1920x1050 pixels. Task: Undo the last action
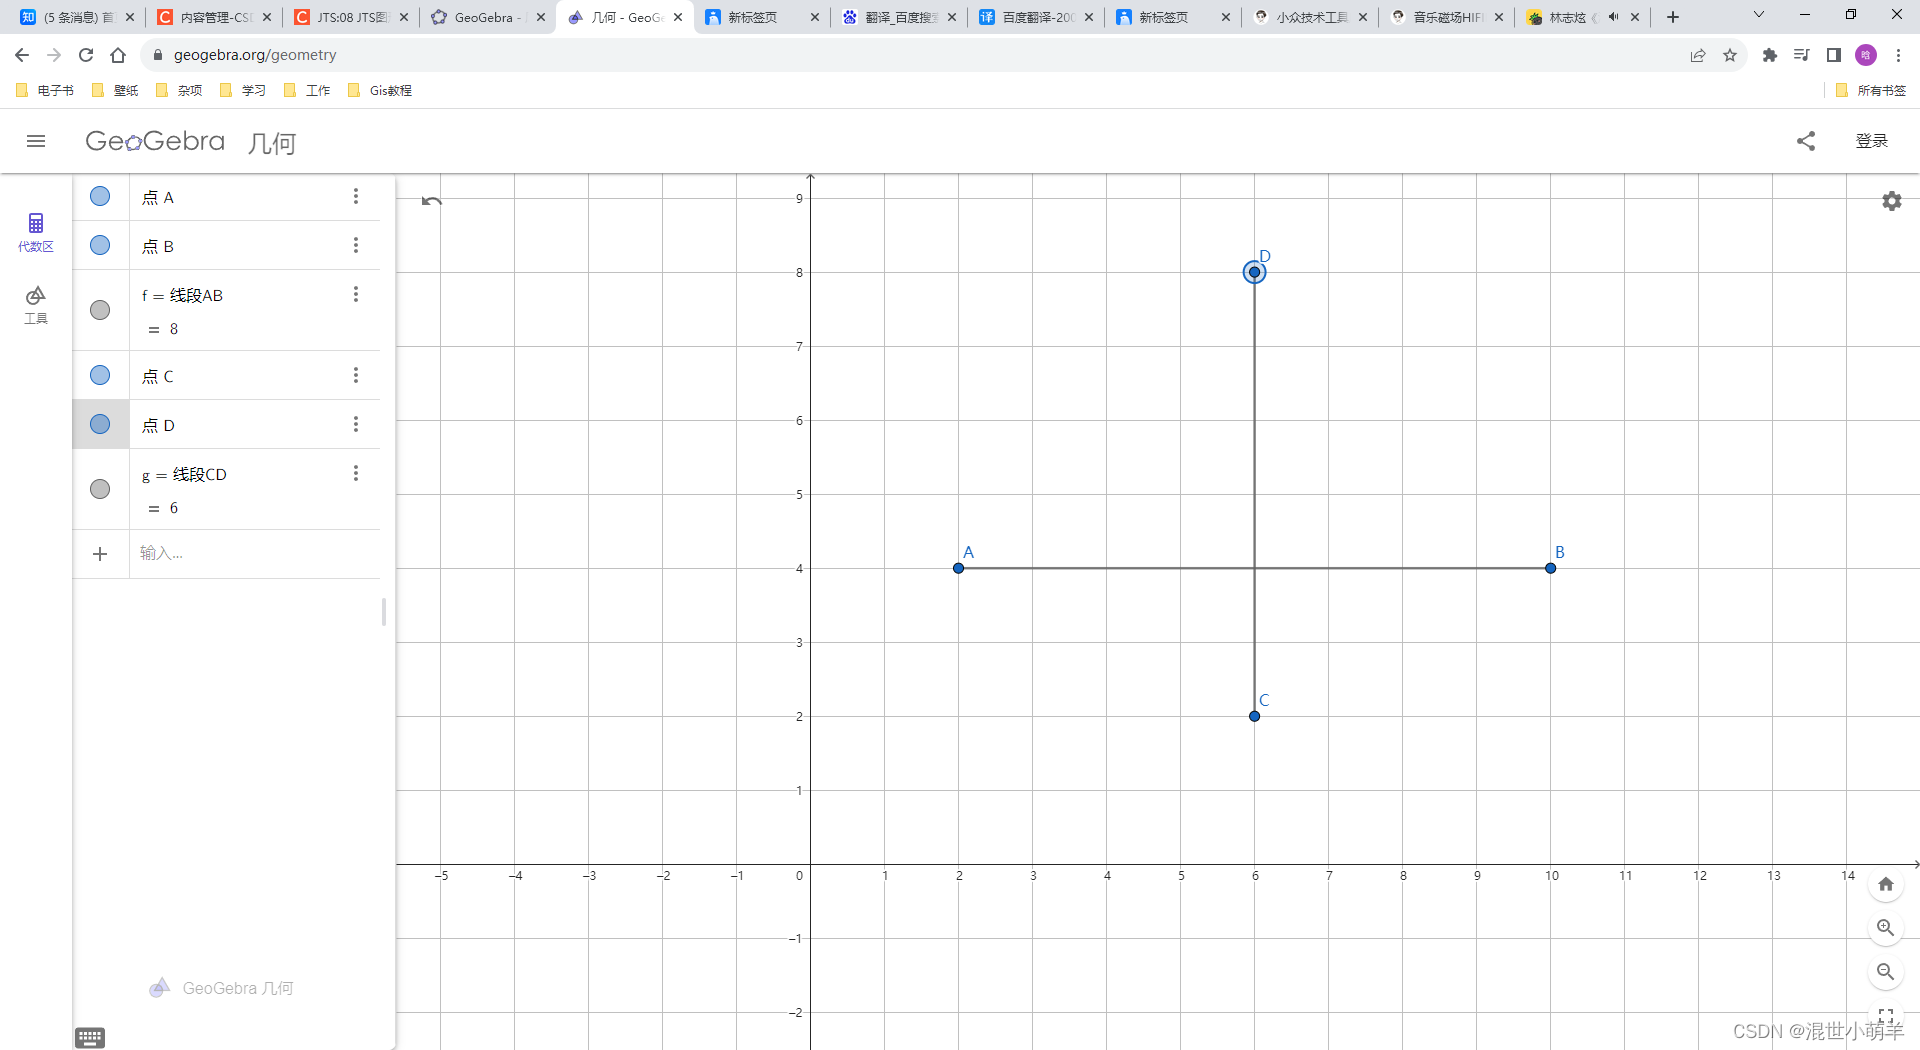[431, 201]
